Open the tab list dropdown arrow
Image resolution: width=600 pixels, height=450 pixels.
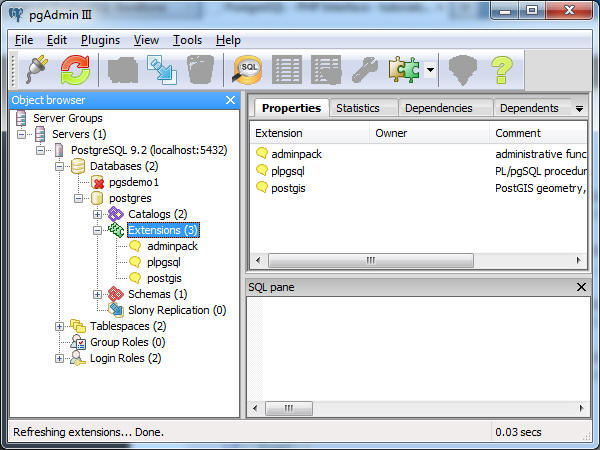[x=579, y=109]
